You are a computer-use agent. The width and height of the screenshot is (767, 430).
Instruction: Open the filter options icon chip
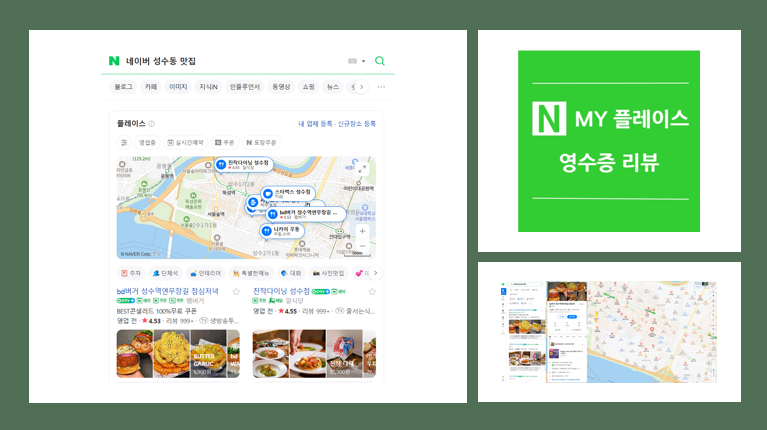click(x=124, y=142)
